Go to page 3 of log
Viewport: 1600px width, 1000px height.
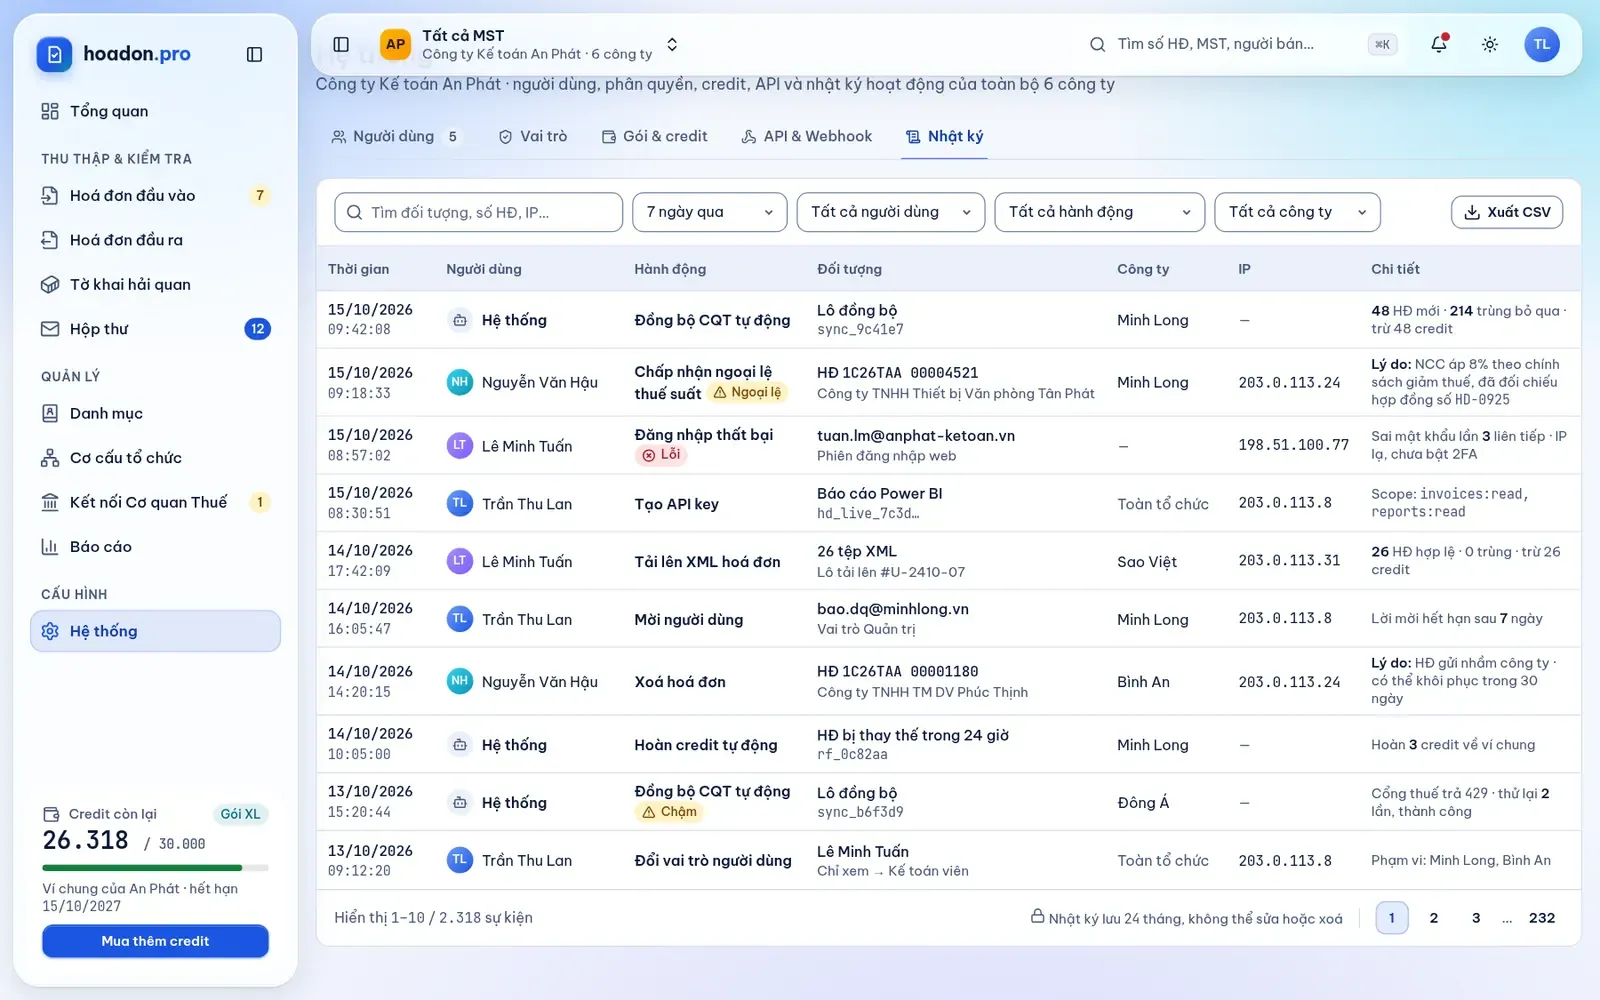(x=1476, y=918)
